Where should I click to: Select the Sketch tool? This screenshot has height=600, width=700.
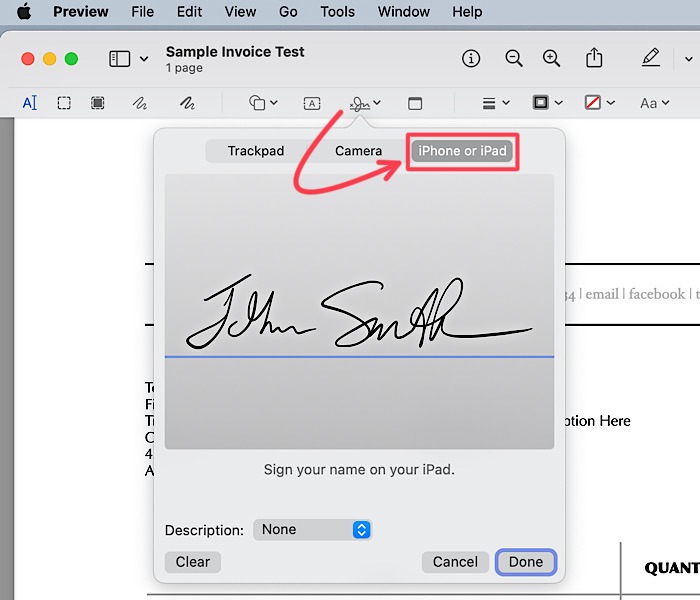pos(140,104)
